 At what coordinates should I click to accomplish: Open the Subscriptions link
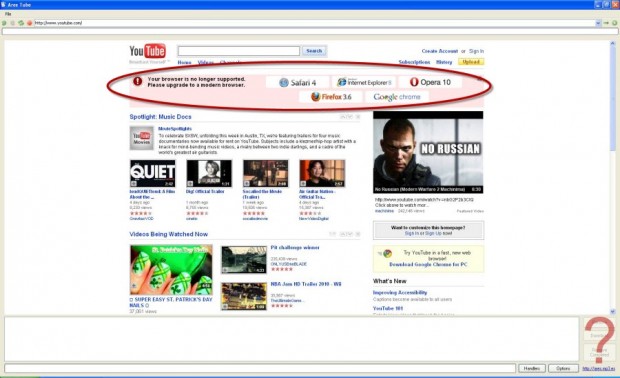(x=414, y=62)
